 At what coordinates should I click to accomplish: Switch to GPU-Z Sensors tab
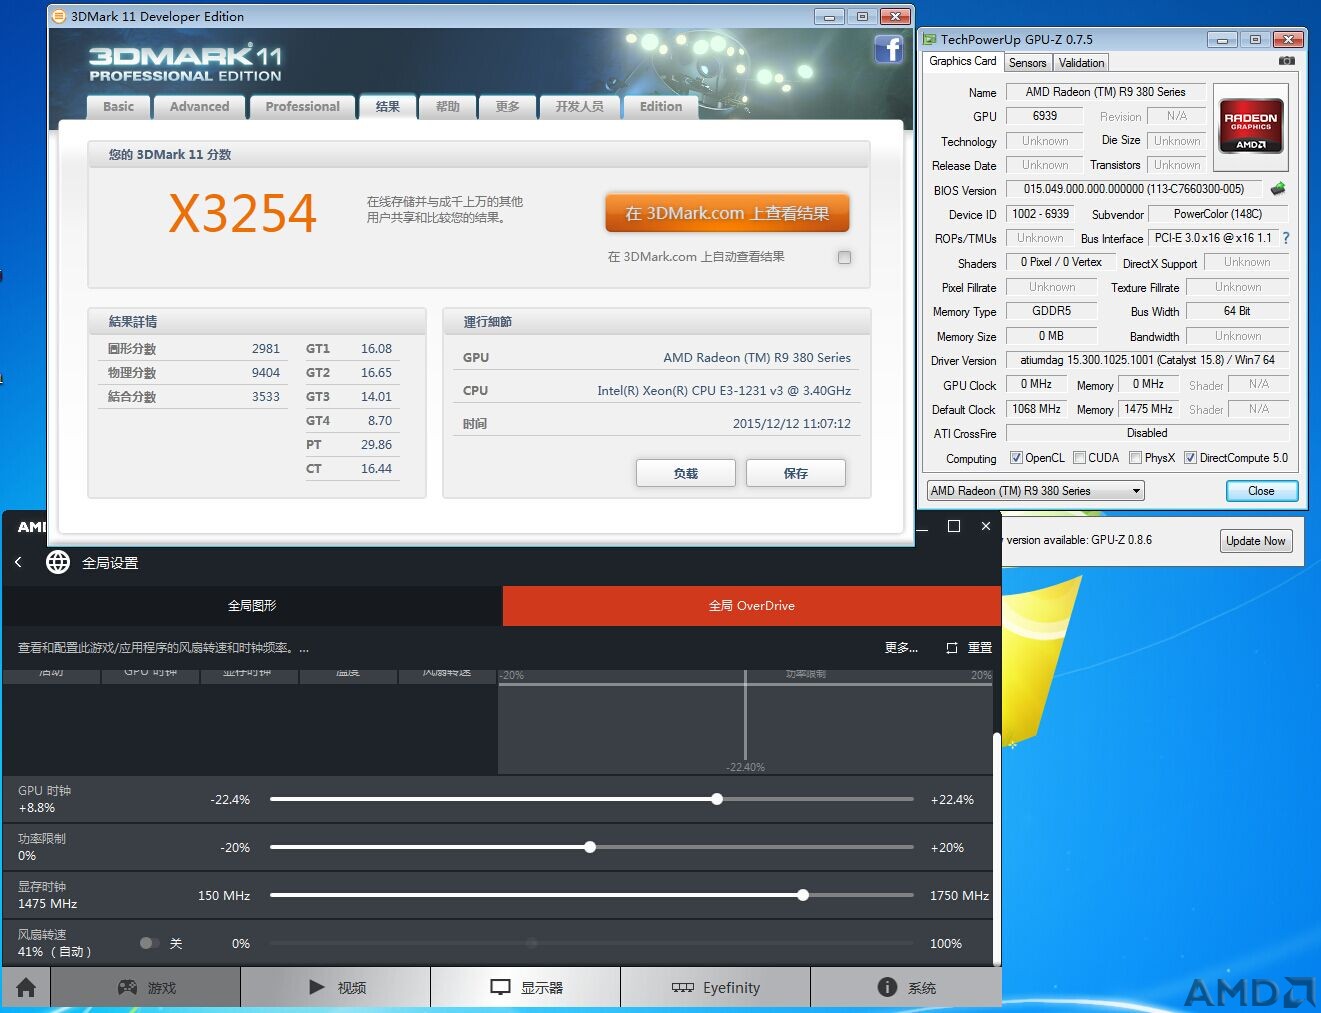coord(1027,62)
